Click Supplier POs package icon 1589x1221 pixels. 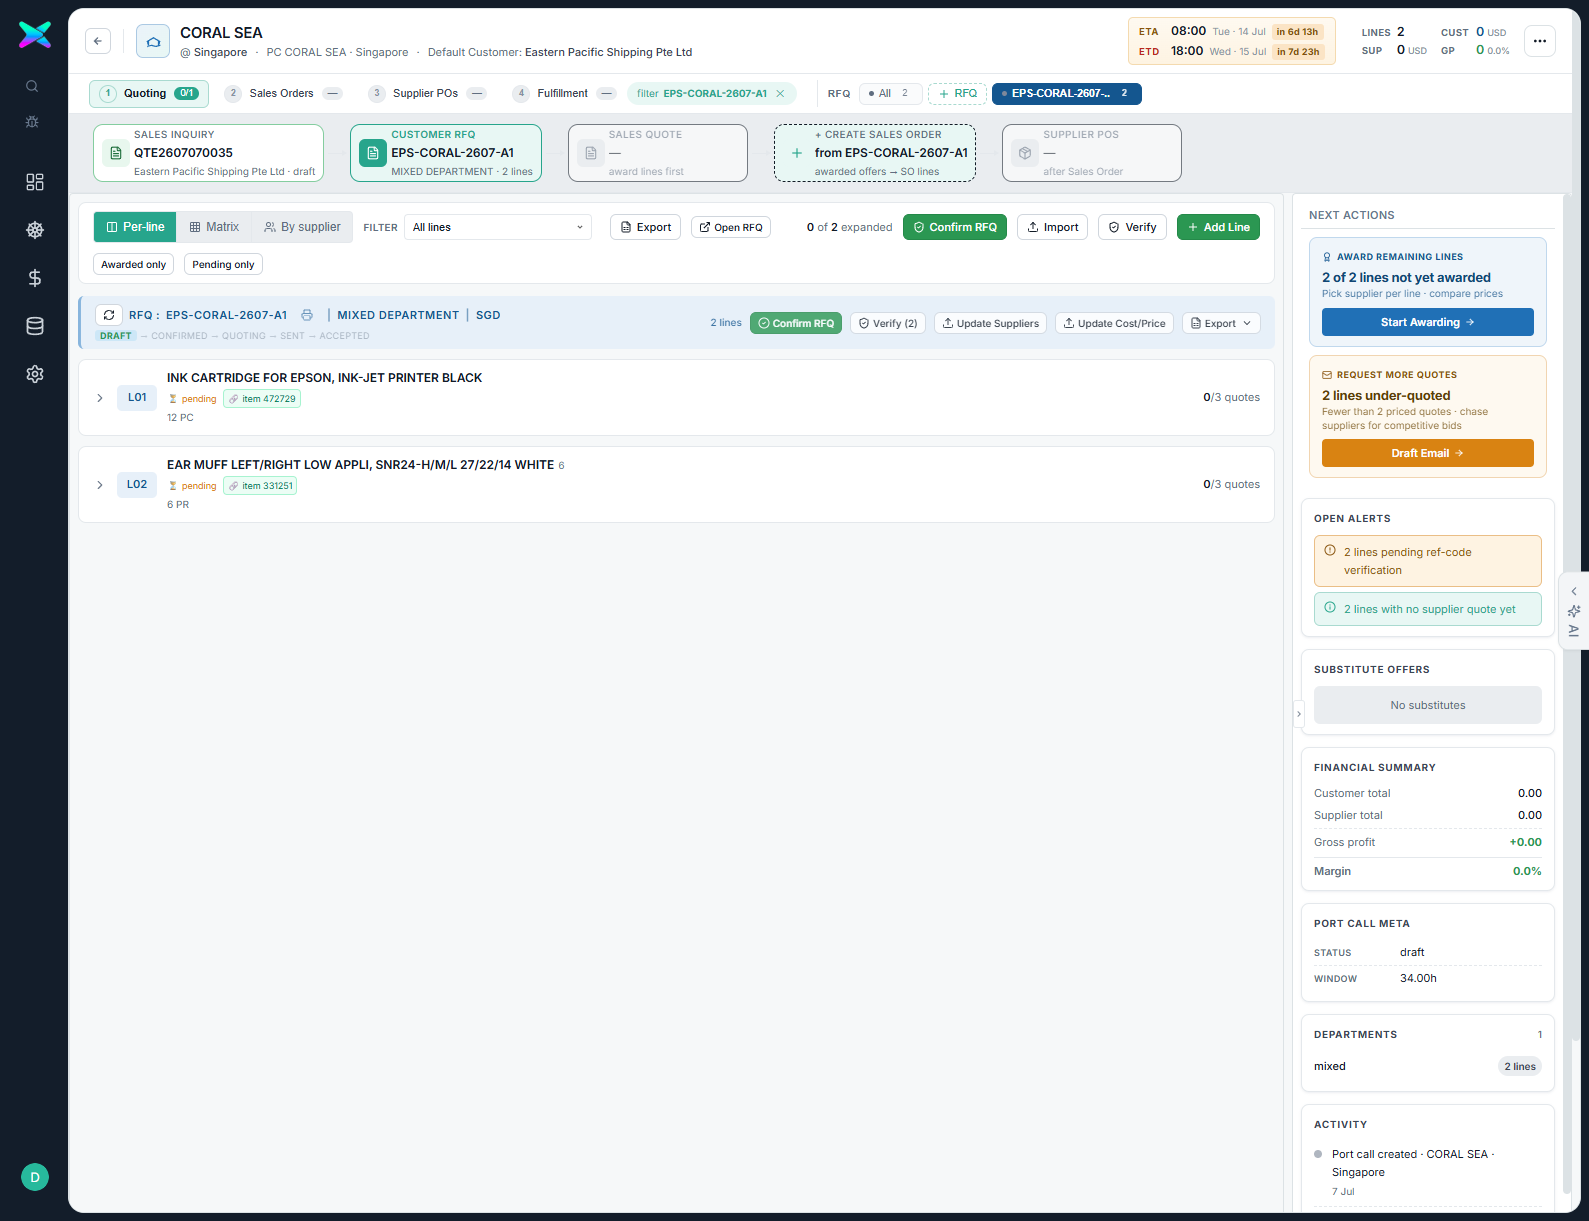1025,153
